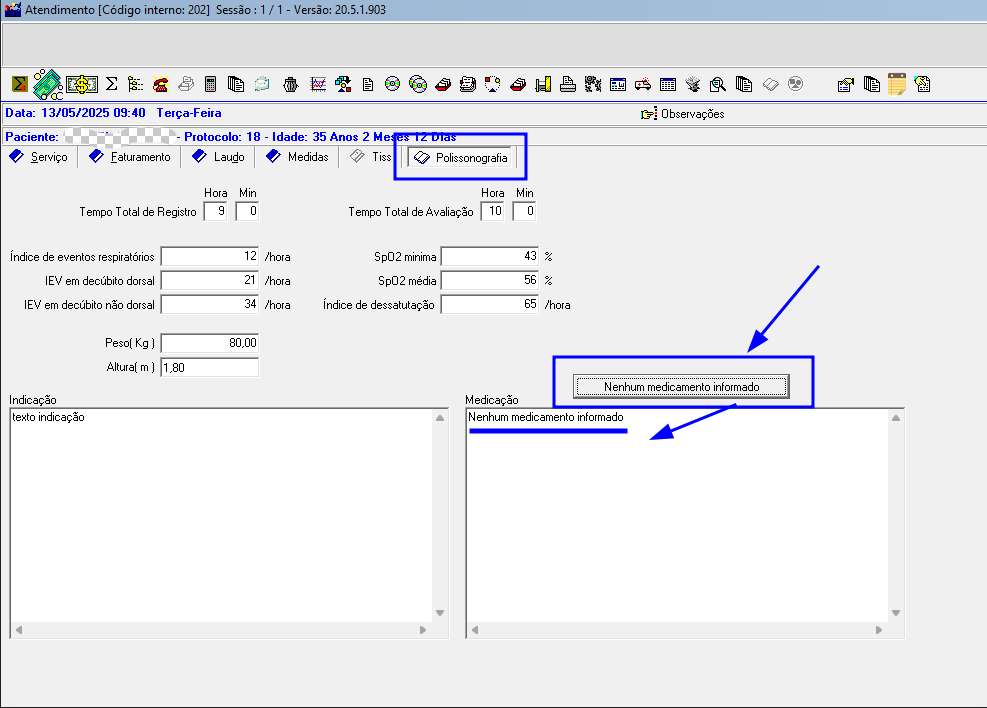Open the window with charts icon

point(618,84)
